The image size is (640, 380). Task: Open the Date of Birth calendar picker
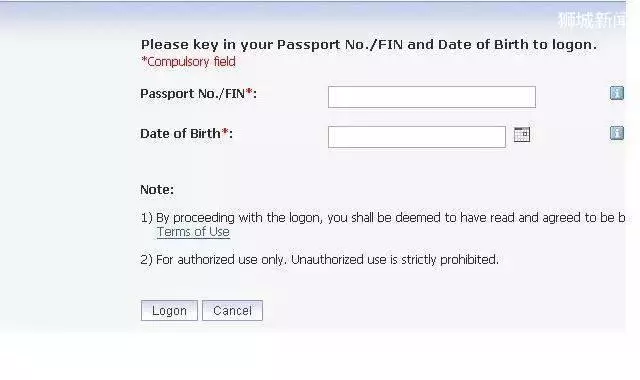pyautogui.click(x=522, y=134)
